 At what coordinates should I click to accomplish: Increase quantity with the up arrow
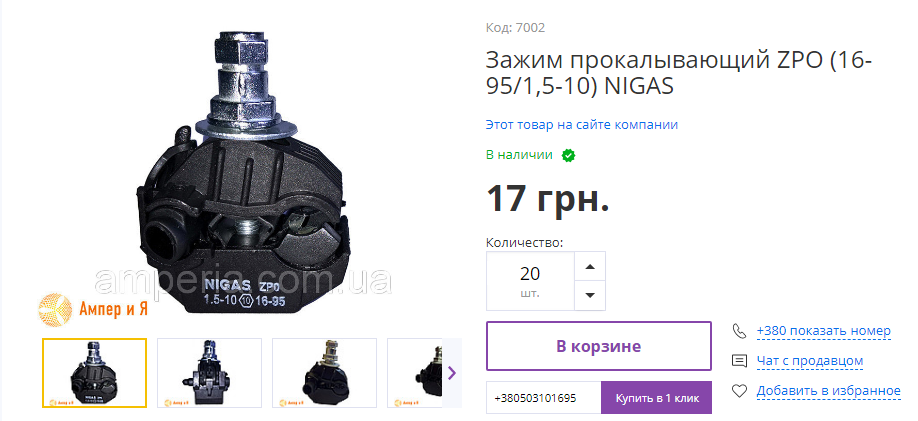[590, 266]
